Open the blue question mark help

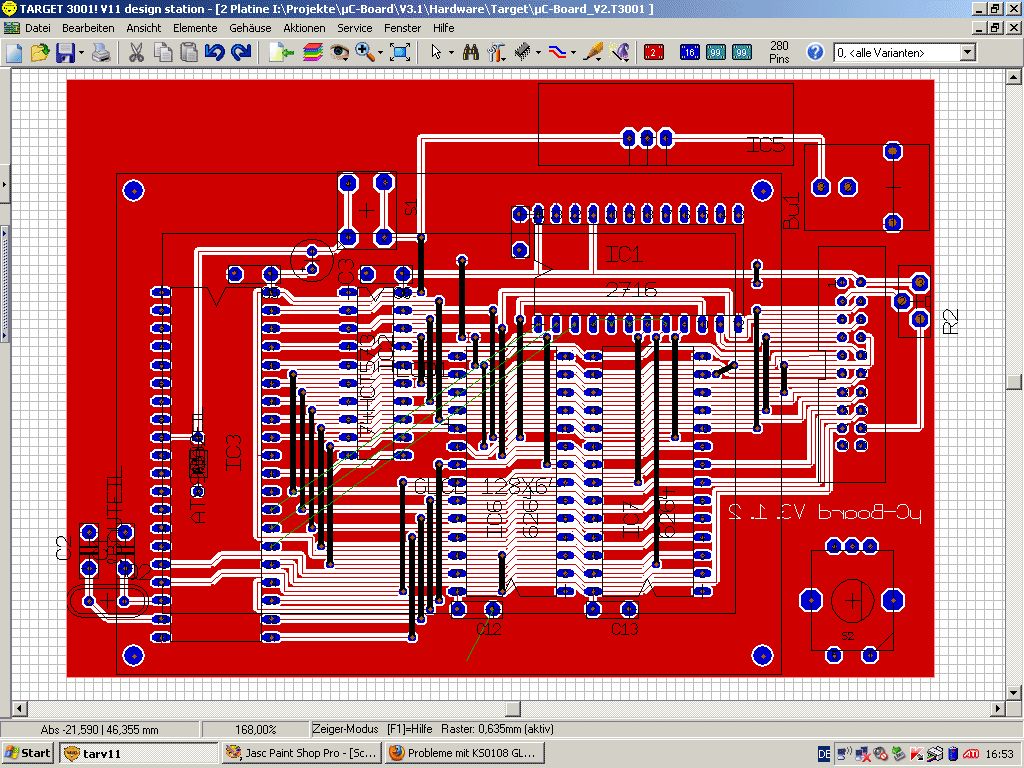[815, 52]
